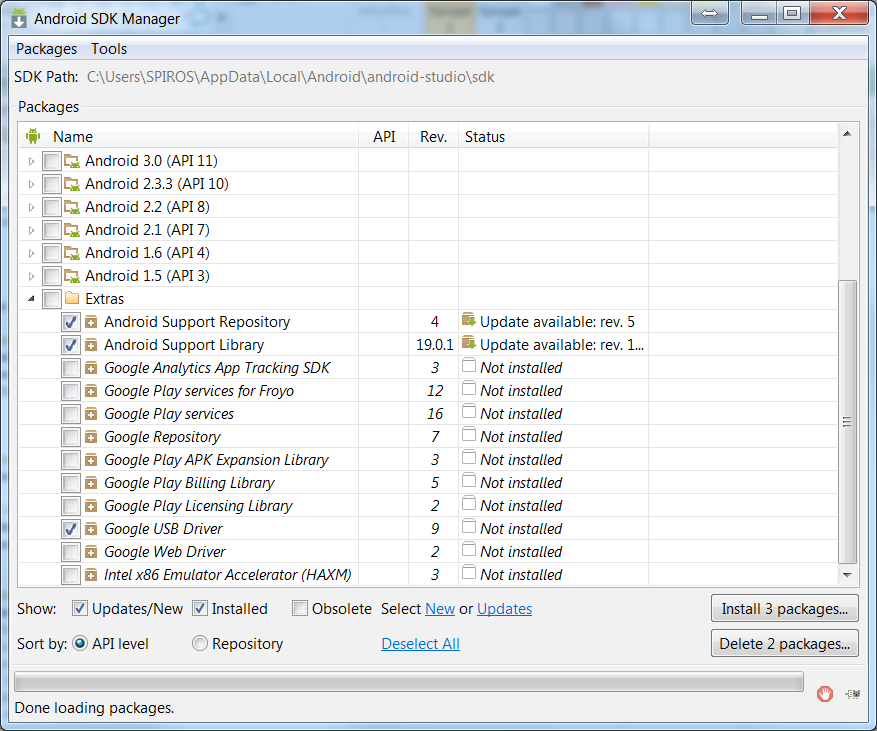Select Sort by API level radio button
The height and width of the screenshot is (731, 877).
(80, 644)
